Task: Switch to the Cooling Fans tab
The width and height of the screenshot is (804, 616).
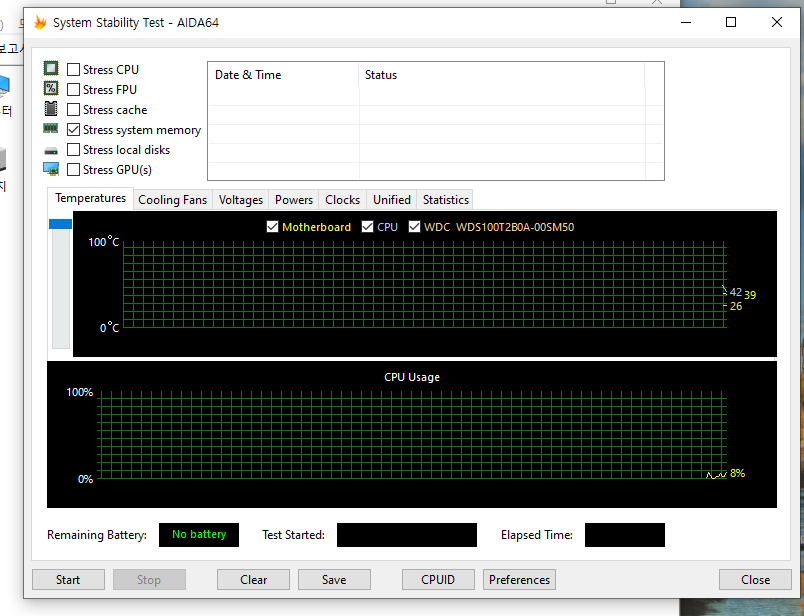Action: pos(173,200)
